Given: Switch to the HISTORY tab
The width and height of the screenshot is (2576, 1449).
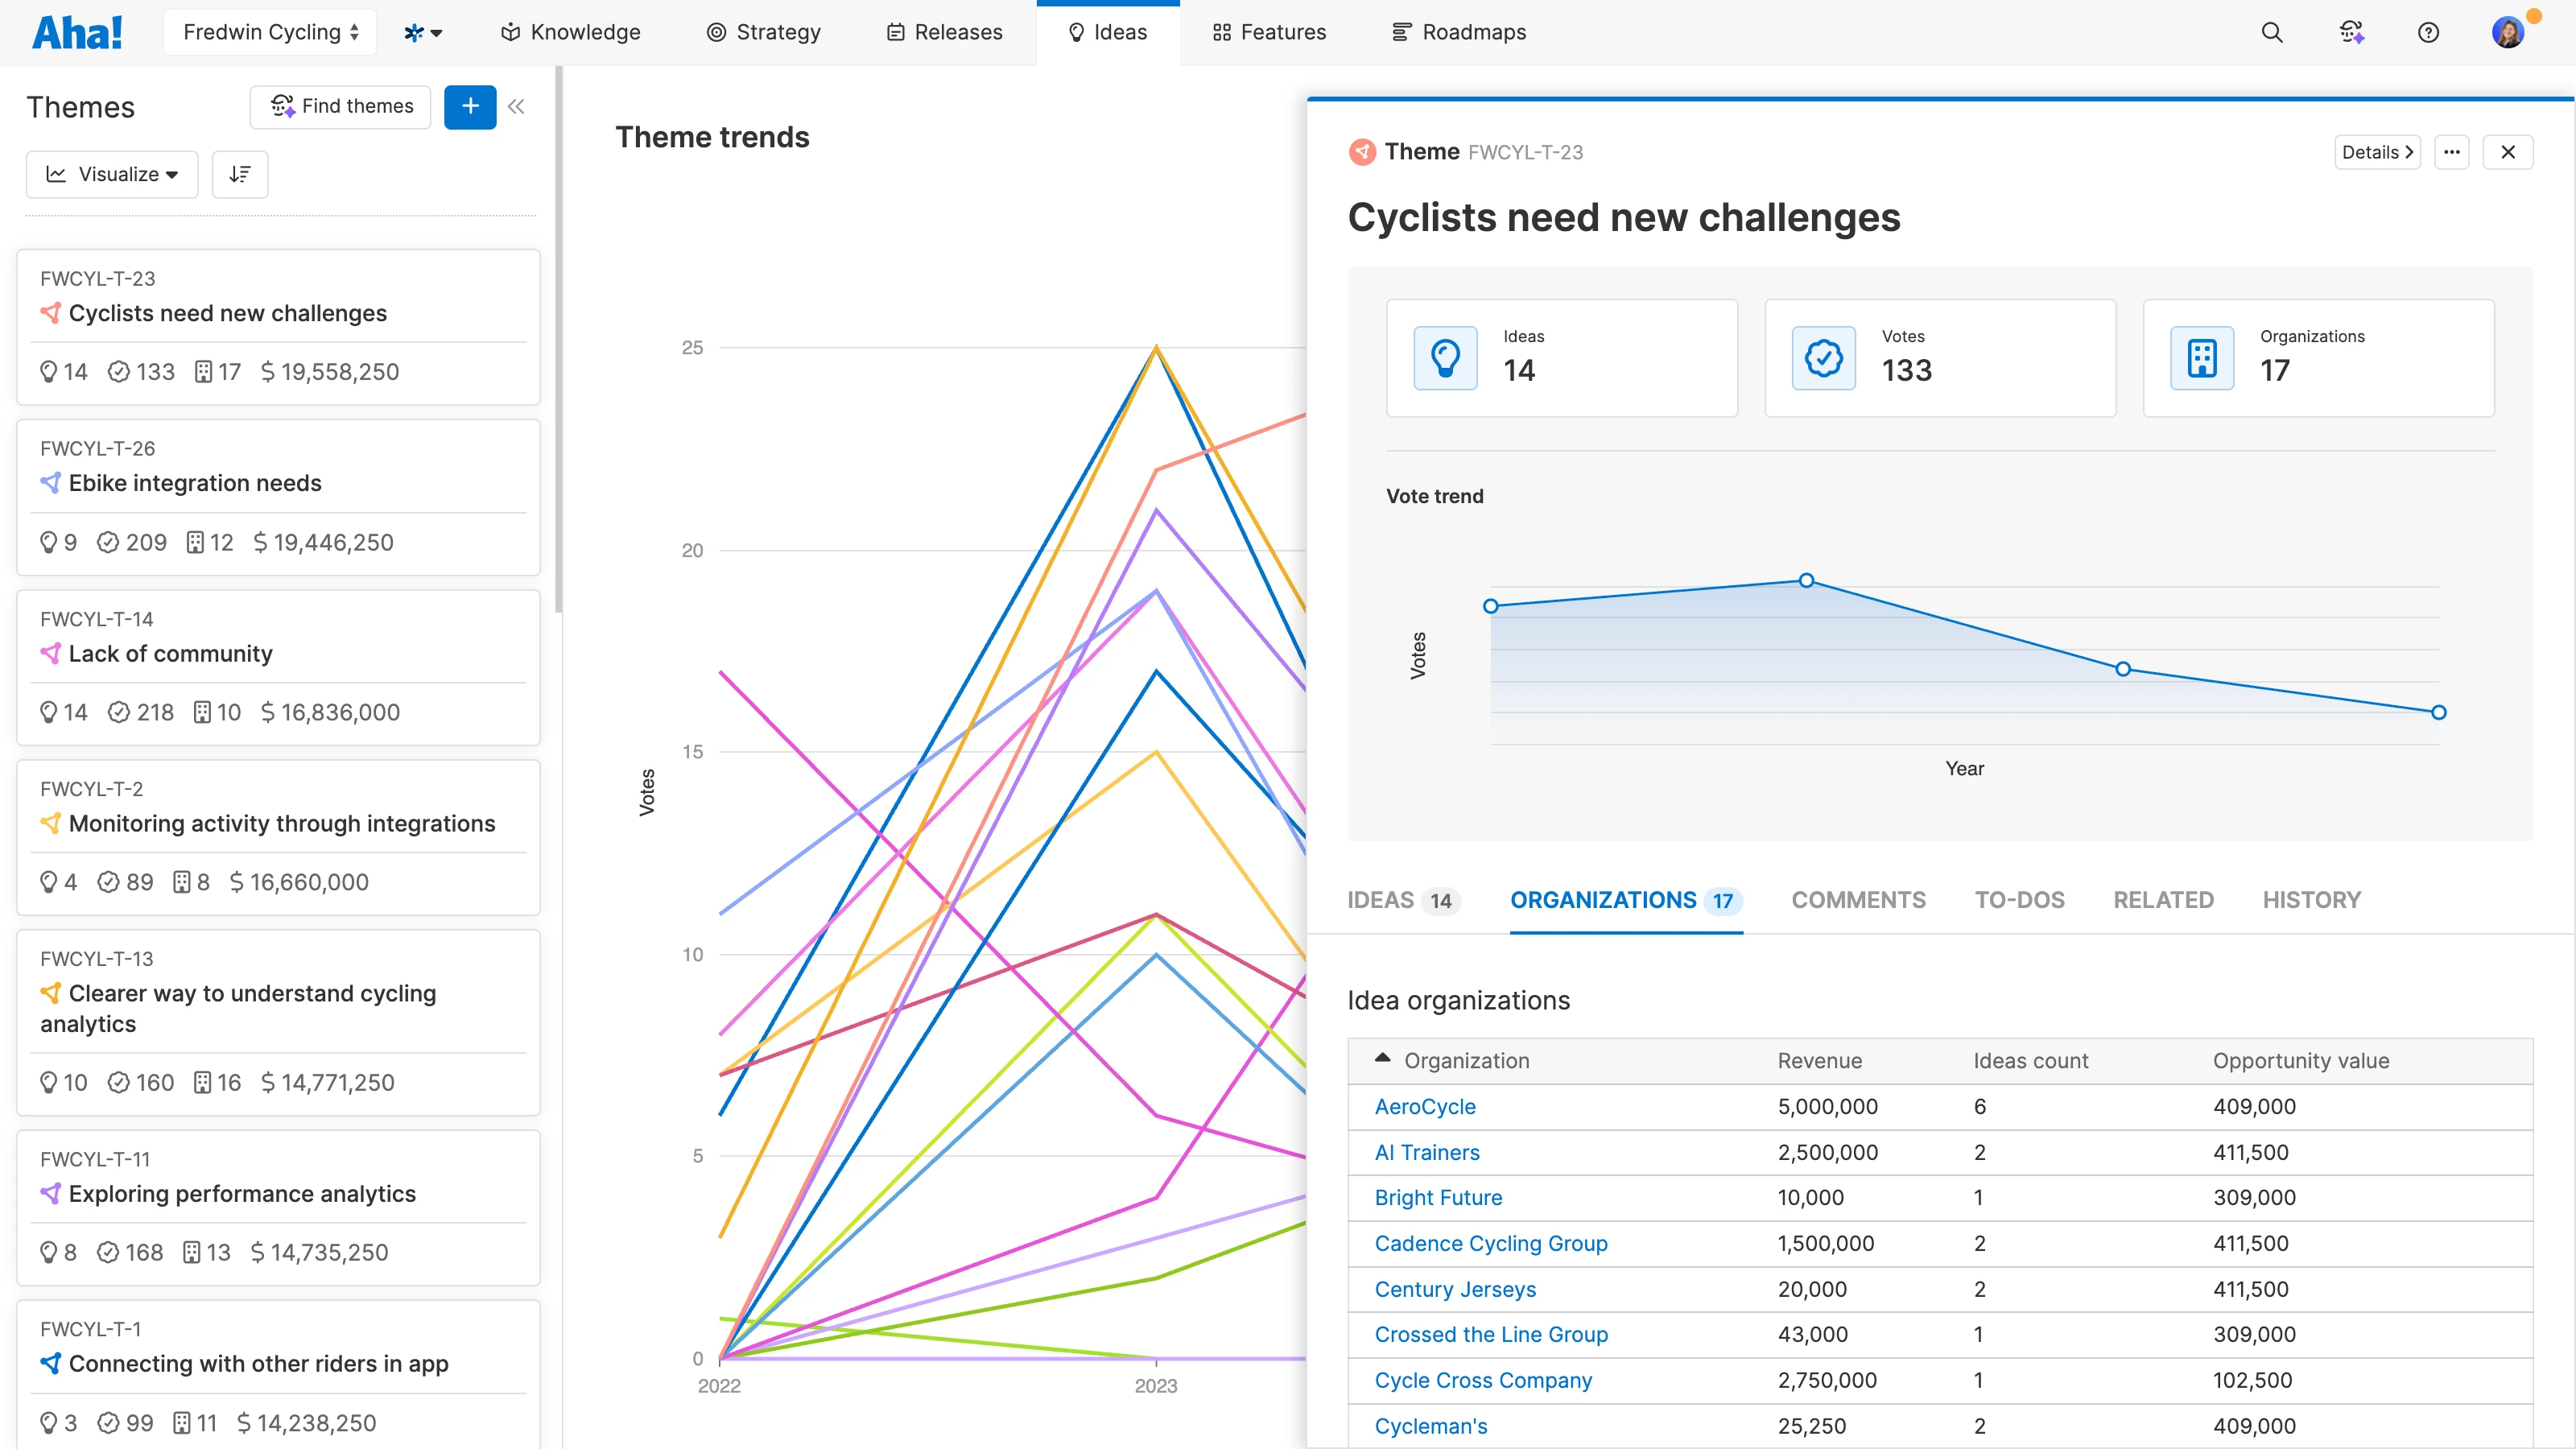Looking at the screenshot, I should (x=2311, y=900).
